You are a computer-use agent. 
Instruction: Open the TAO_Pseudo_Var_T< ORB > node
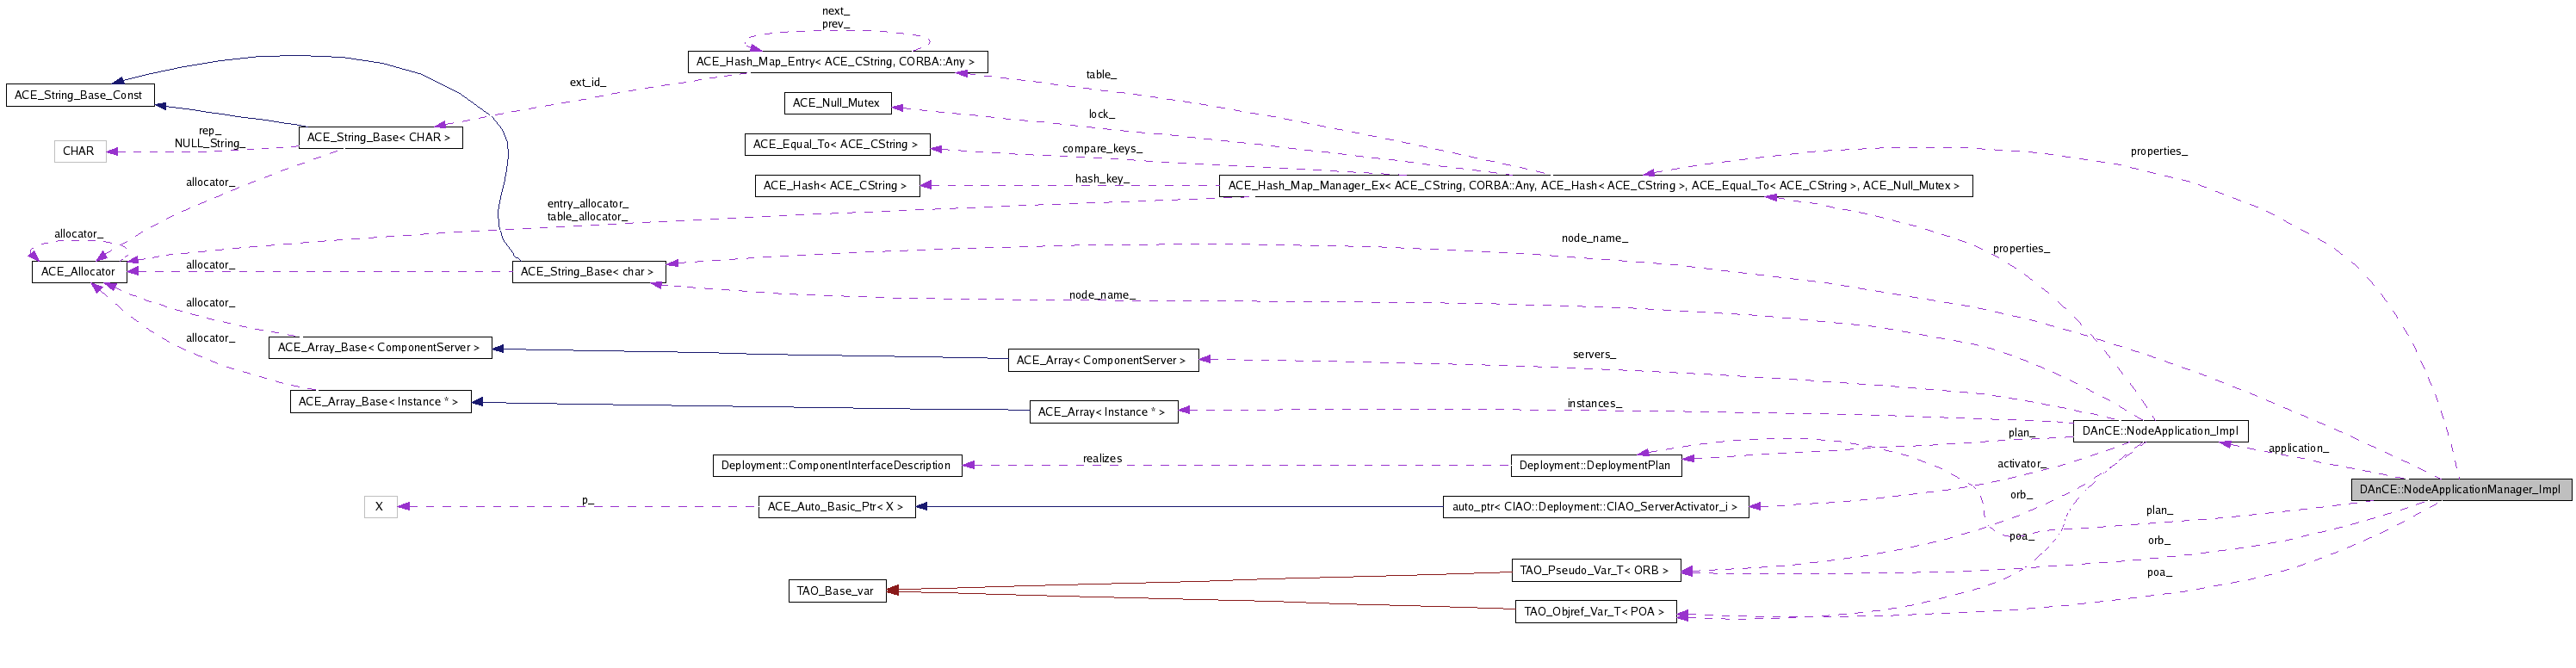click(x=1595, y=571)
